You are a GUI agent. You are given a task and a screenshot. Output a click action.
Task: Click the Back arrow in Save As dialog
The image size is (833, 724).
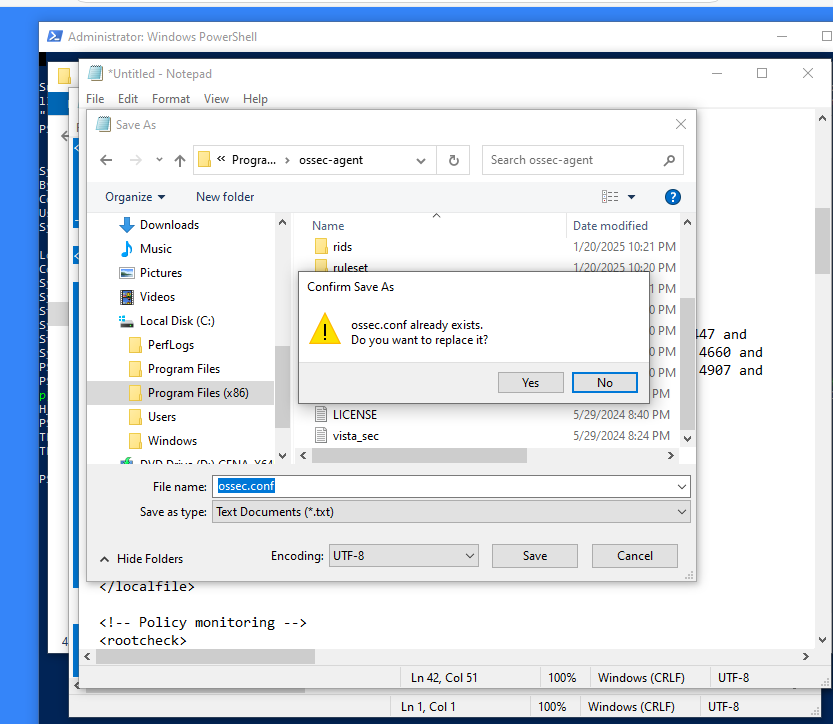click(x=106, y=160)
